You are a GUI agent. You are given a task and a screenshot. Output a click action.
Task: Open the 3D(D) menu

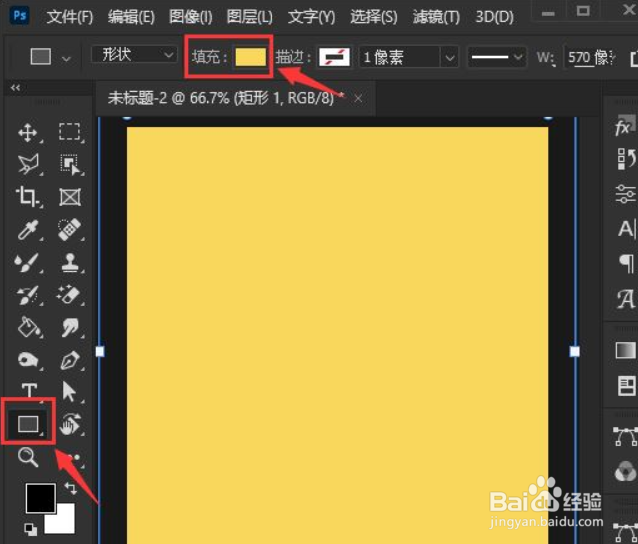tap(494, 17)
